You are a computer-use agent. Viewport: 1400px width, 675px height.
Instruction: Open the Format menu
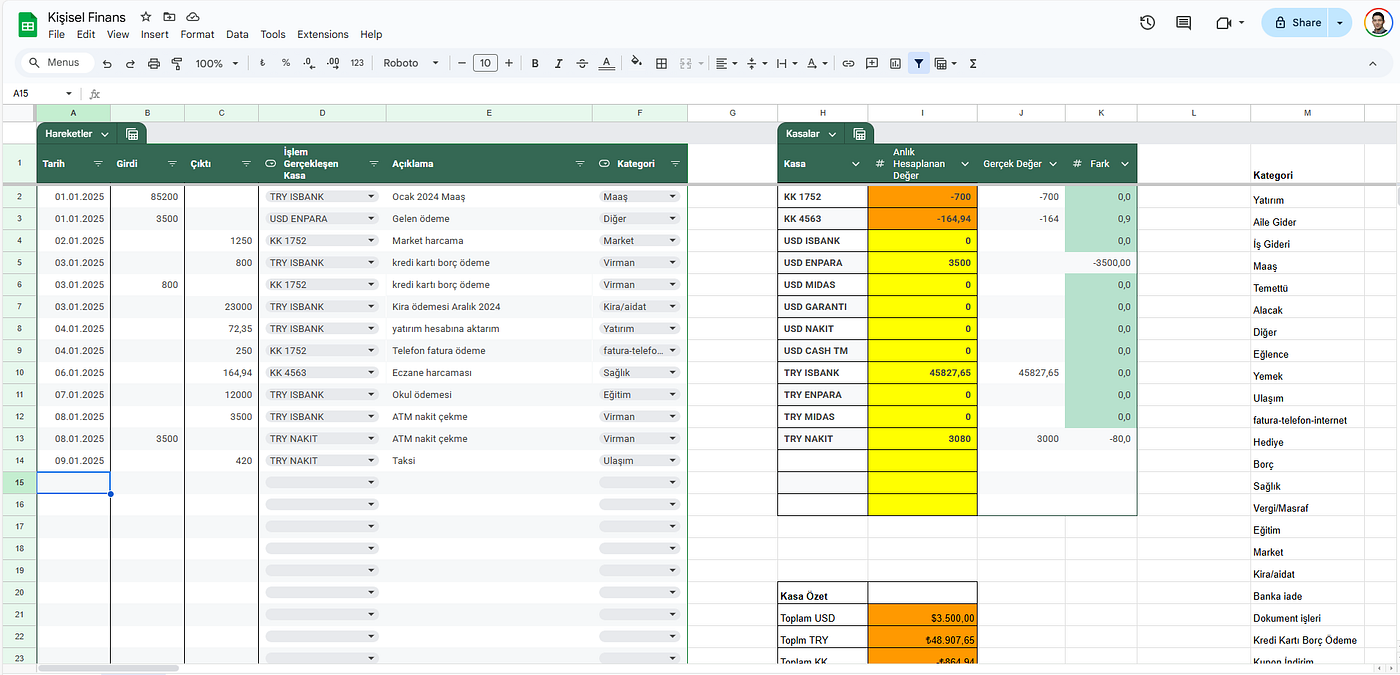[198, 34]
